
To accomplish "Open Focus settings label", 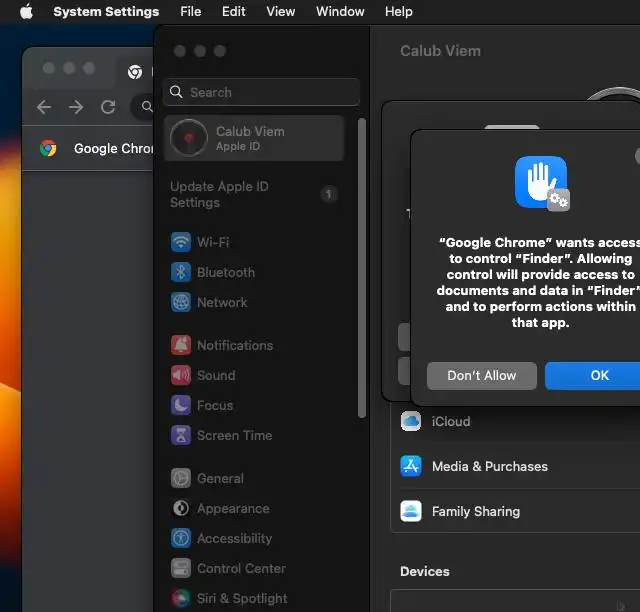I will (215, 405).
